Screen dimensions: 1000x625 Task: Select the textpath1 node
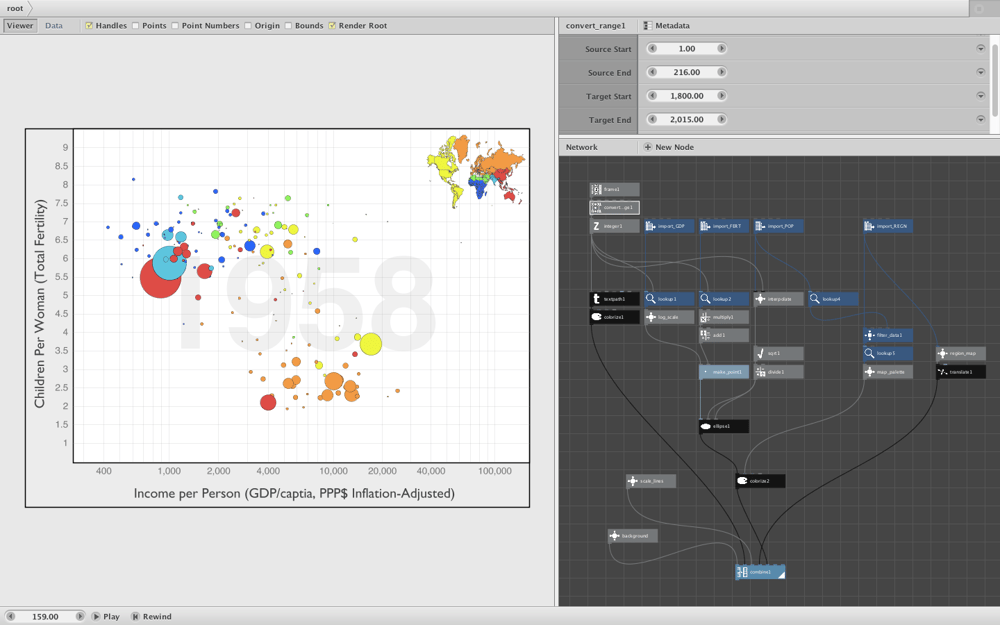(x=614, y=298)
